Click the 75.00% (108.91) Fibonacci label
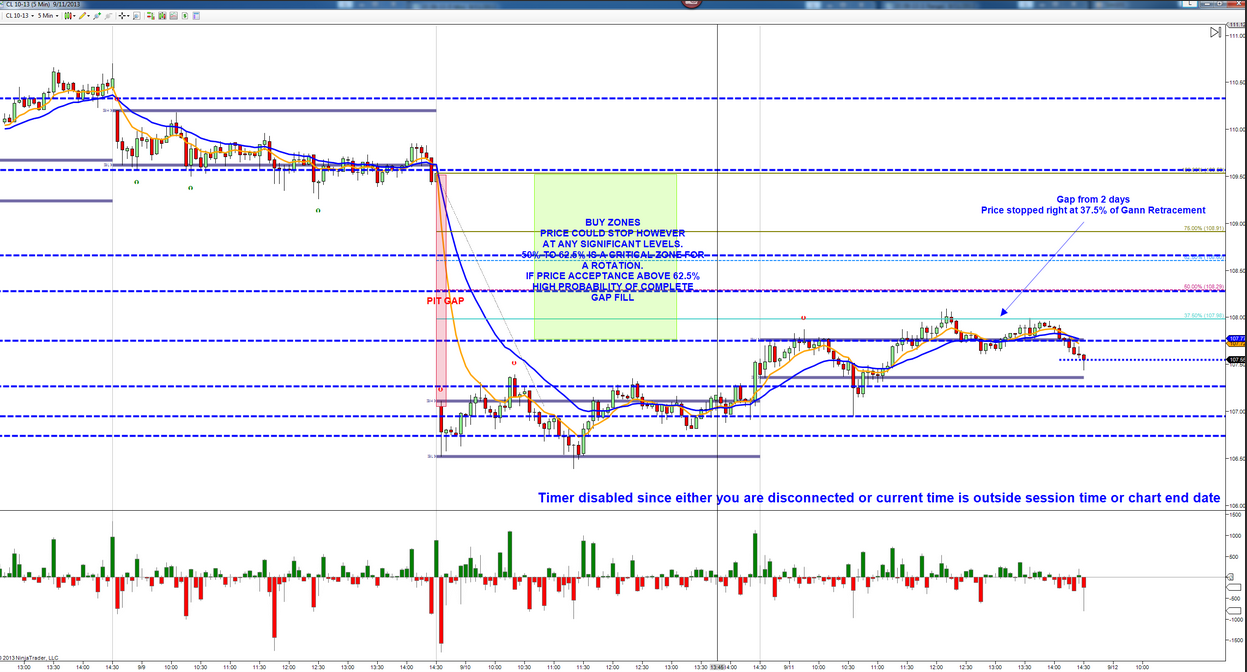The height and width of the screenshot is (672, 1247). click(1205, 228)
